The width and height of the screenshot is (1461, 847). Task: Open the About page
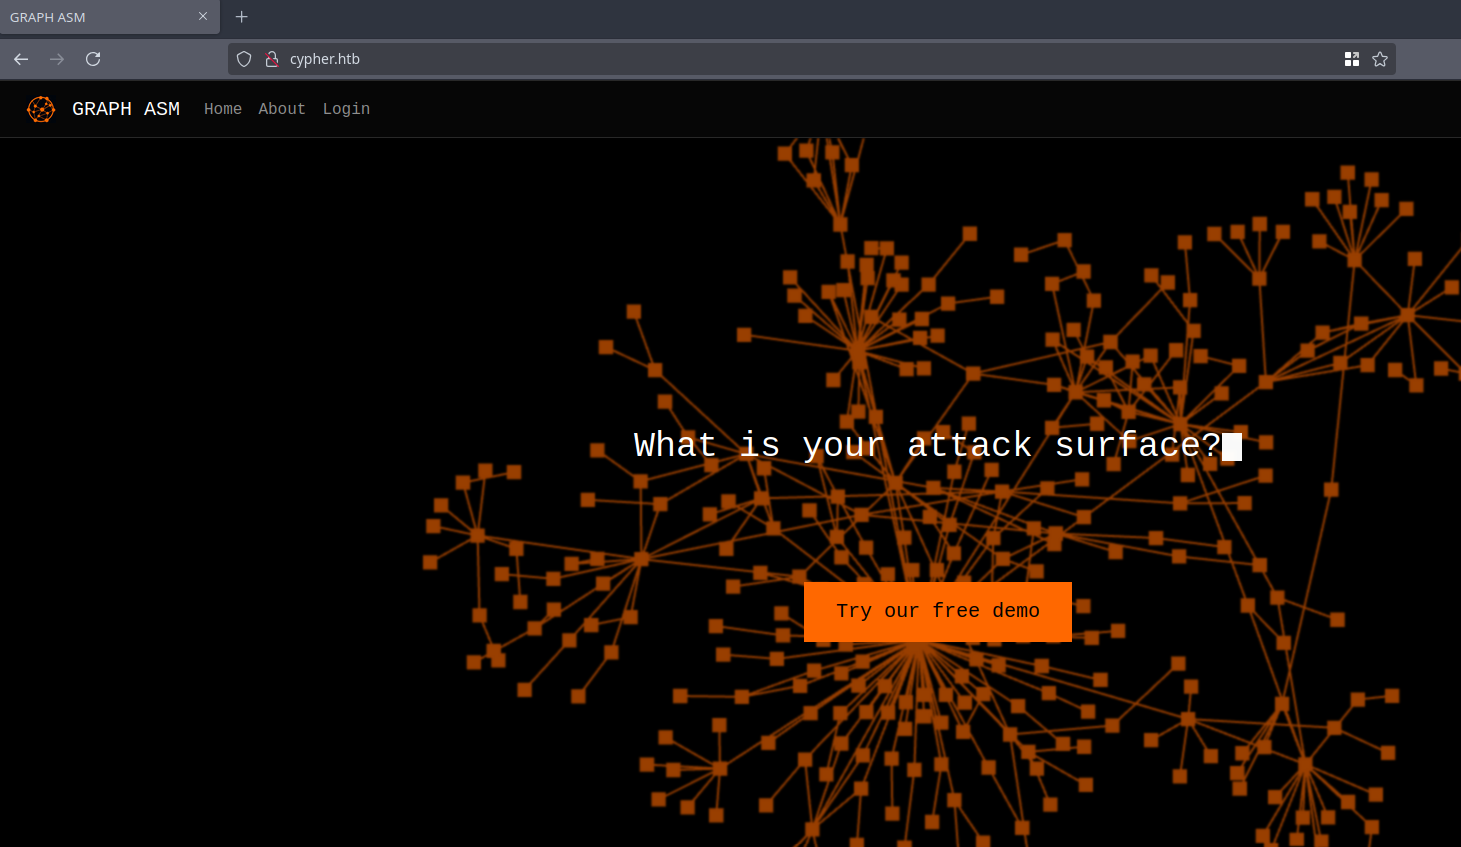coord(282,109)
